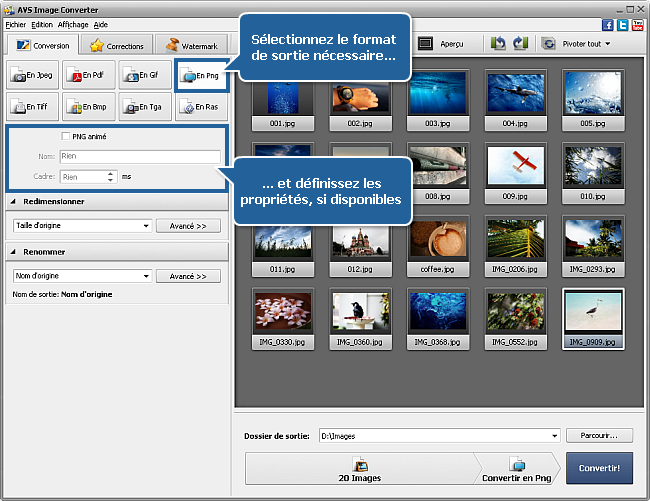Choose the En Pdf output format
The height and width of the screenshot is (501, 650).
[89, 75]
